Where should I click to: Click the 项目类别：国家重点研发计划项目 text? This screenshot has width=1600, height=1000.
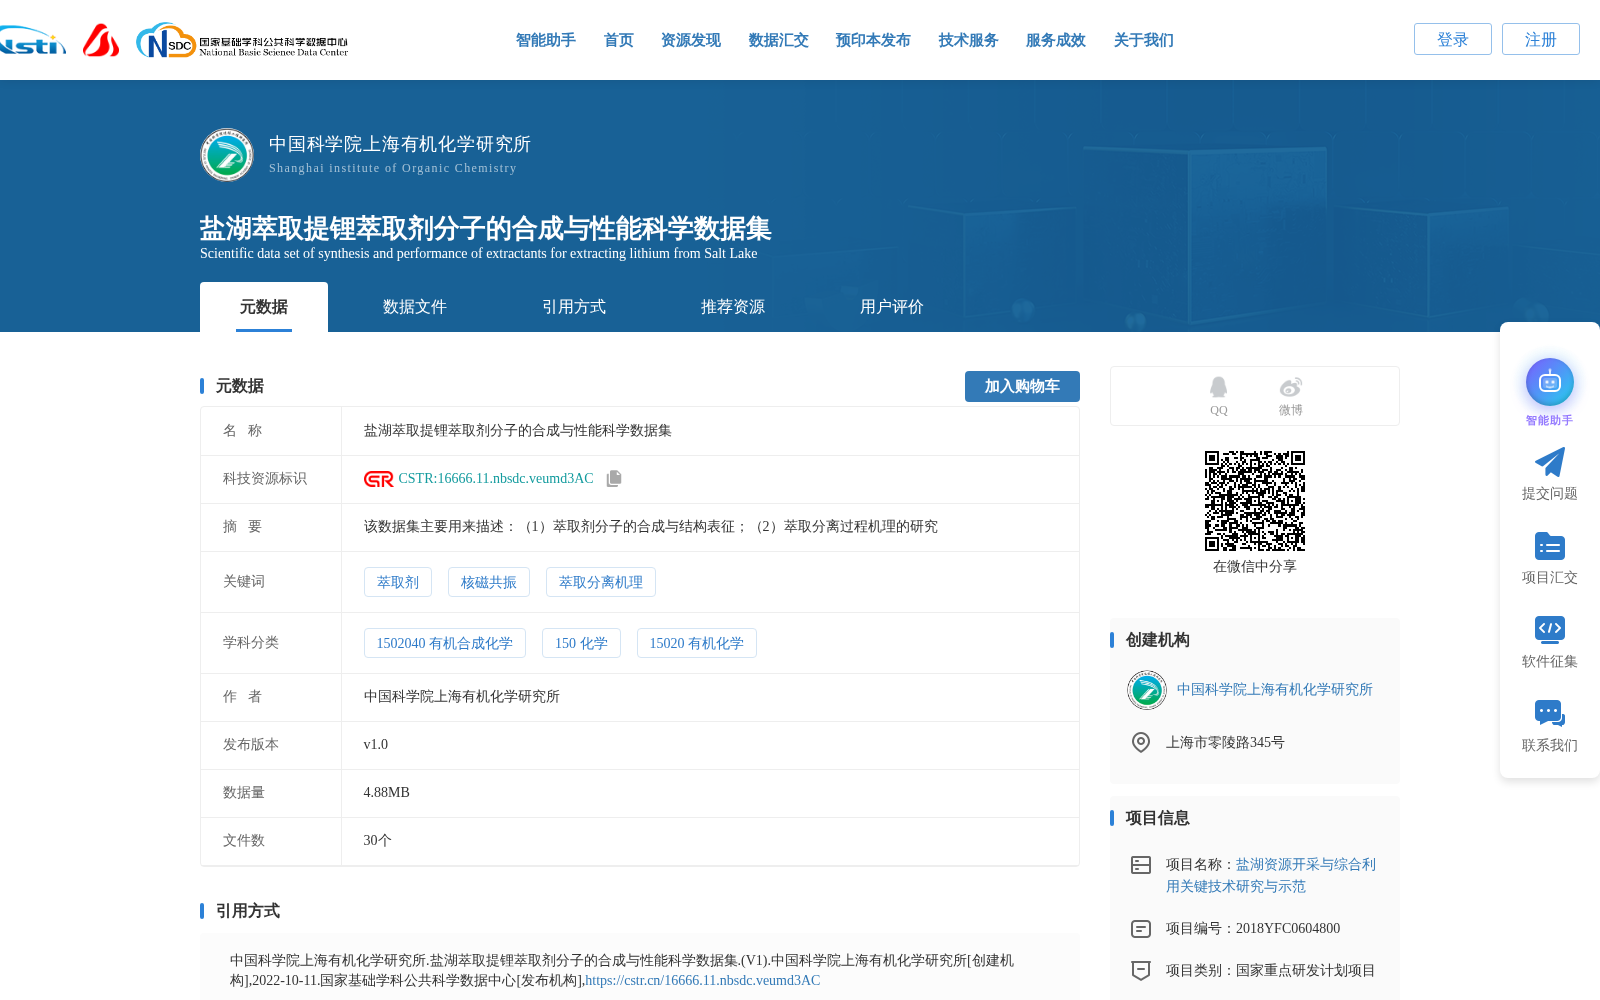pyautogui.click(x=1271, y=971)
